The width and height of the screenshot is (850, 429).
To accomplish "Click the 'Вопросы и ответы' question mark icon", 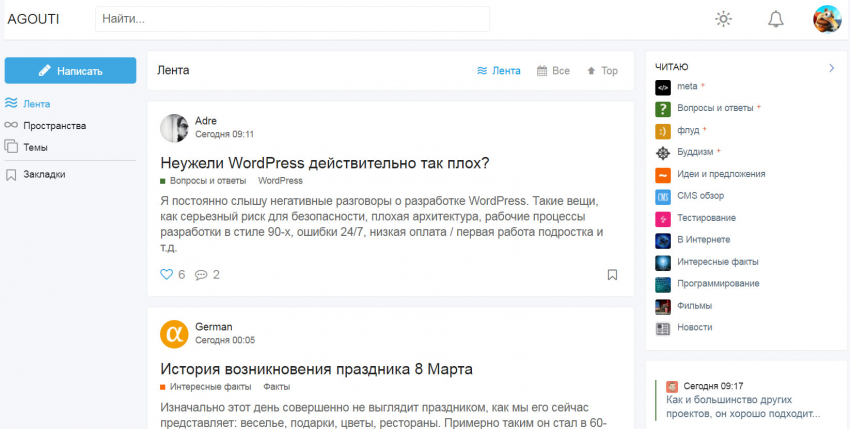I will 662,109.
